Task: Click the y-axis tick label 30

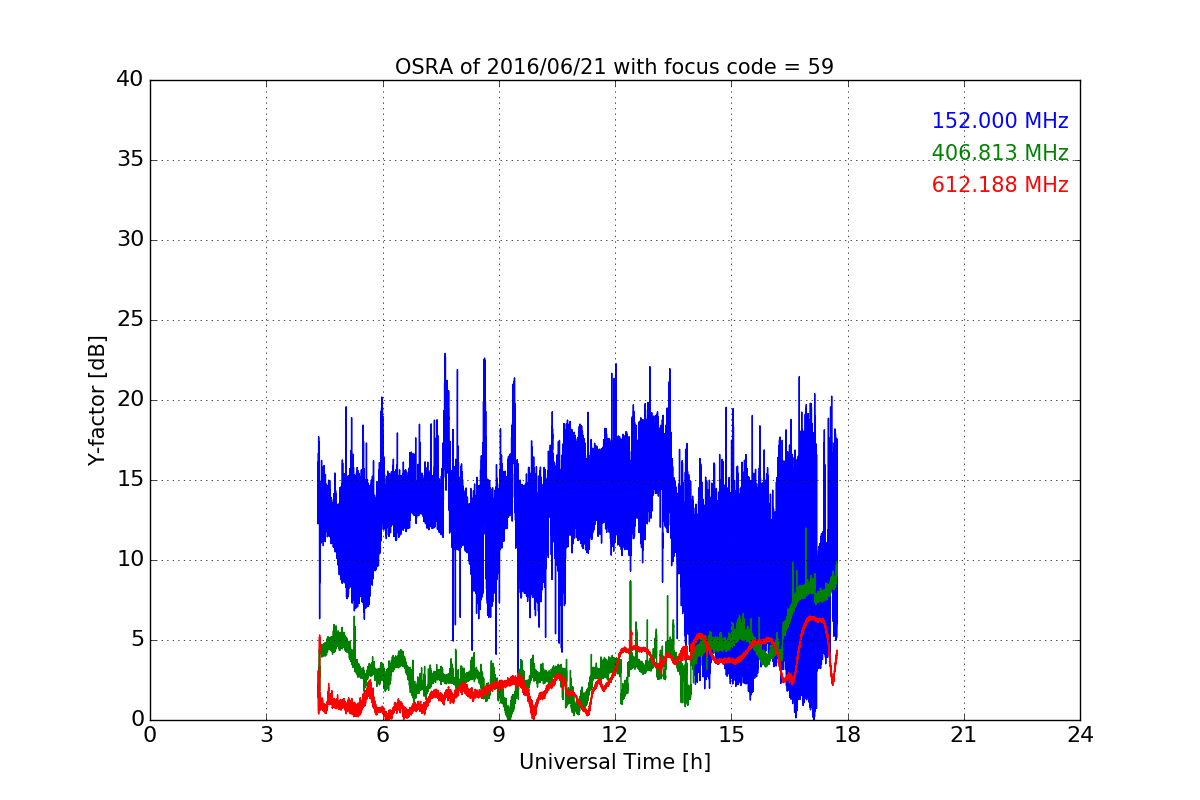Action: tap(130, 240)
